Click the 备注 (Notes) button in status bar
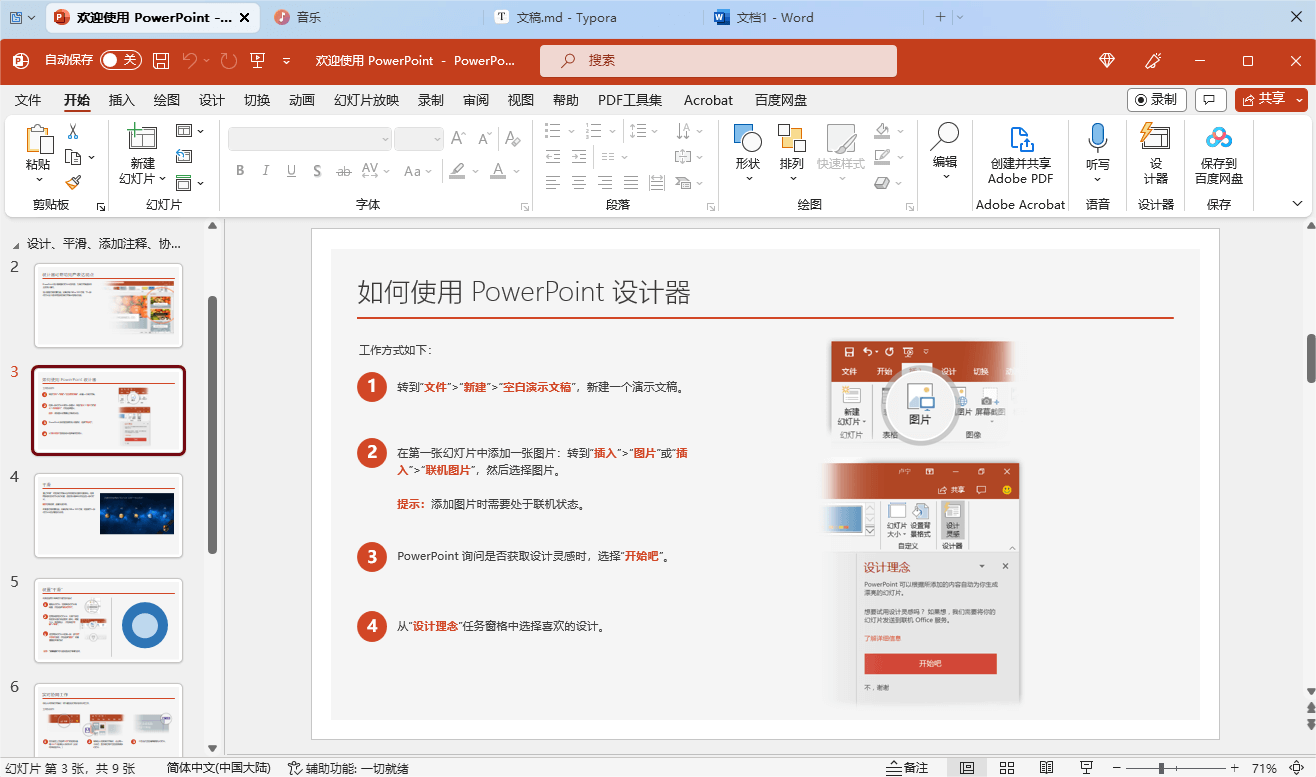 [907, 768]
